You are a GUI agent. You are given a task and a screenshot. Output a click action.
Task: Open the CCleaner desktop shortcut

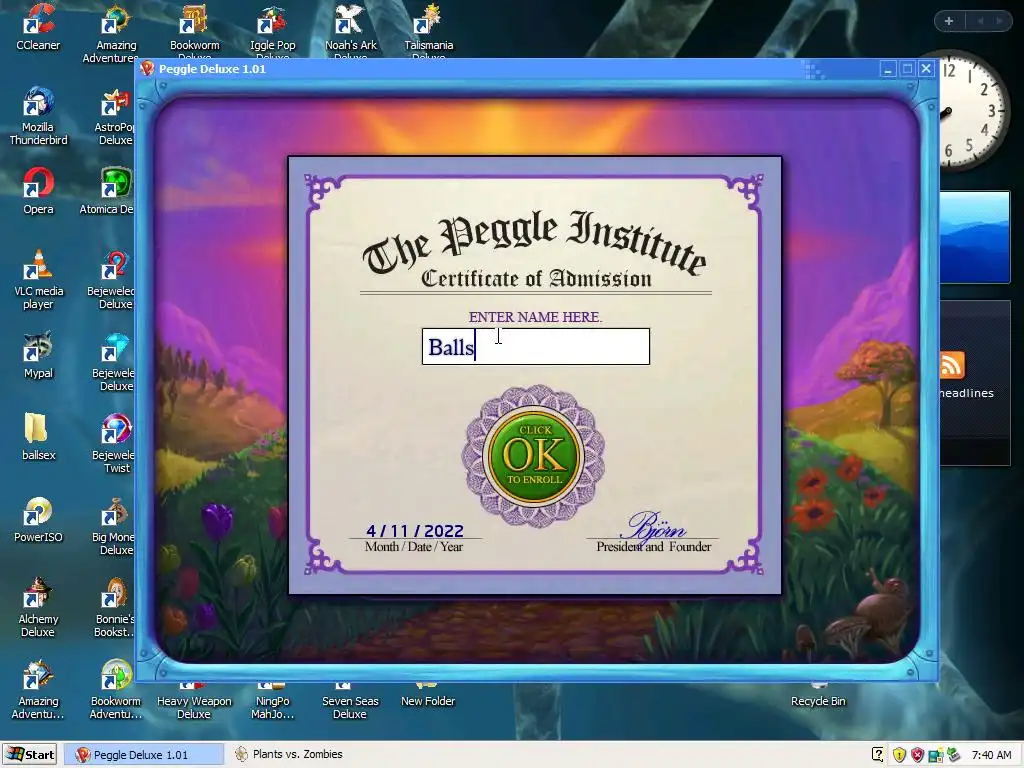(38, 27)
